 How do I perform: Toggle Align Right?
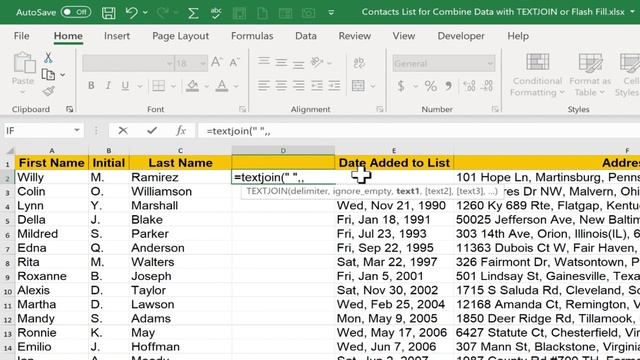pyautogui.click(x=298, y=85)
